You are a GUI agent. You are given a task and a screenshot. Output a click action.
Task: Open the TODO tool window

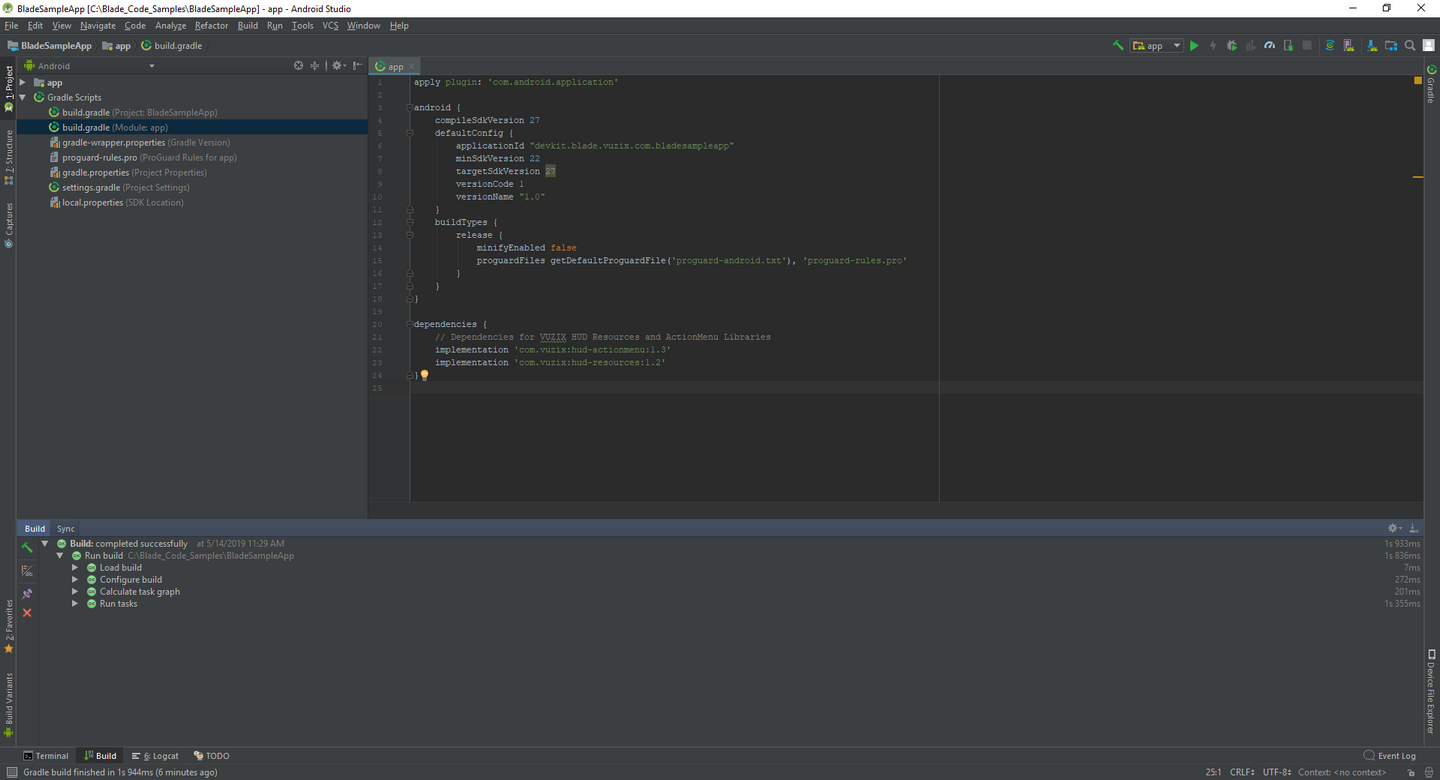(212, 756)
